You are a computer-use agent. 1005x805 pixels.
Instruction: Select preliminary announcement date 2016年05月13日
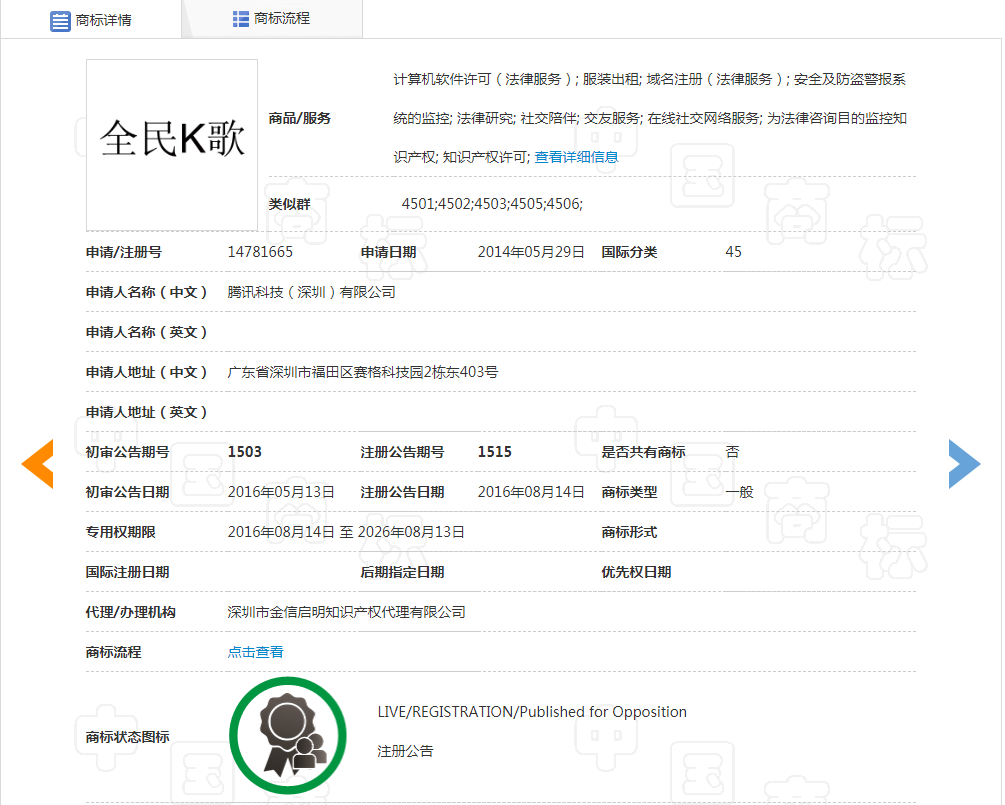[x=281, y=492]
